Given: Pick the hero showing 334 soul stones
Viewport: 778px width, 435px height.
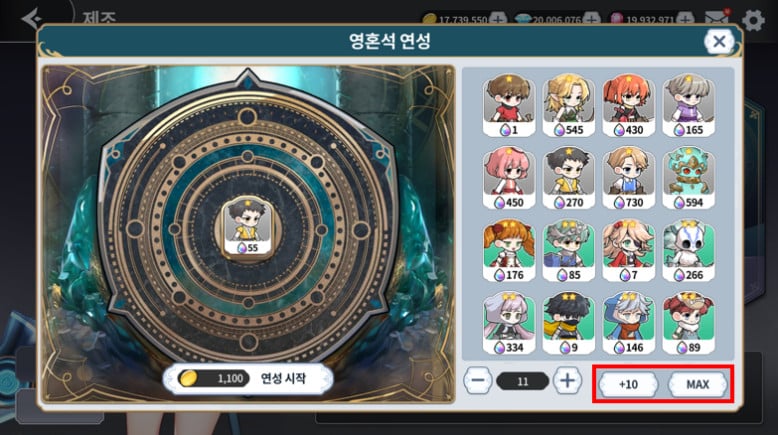Looking at the screenshot, I should [509, 323].
